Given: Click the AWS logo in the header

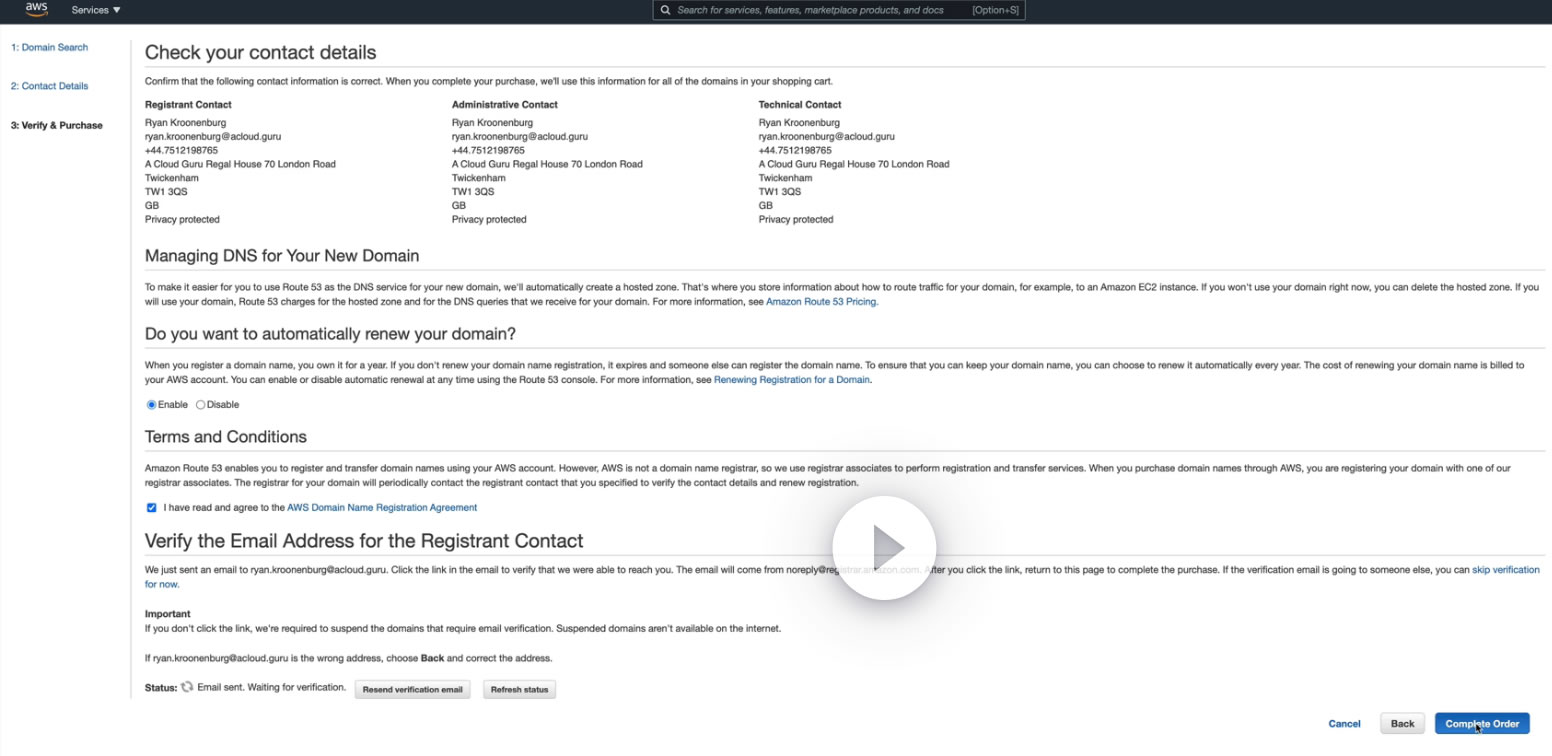Looking at the screenshot, I should point(36,9).
